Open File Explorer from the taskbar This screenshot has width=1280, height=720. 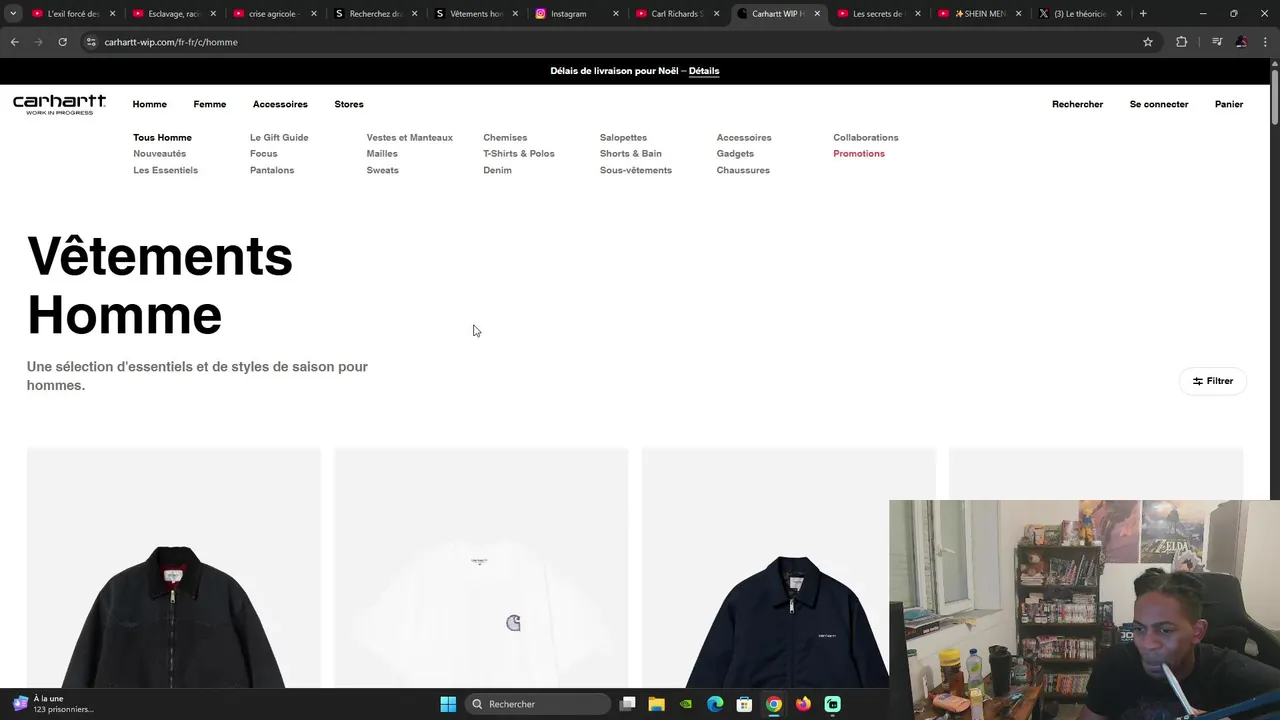coord(657,704)
